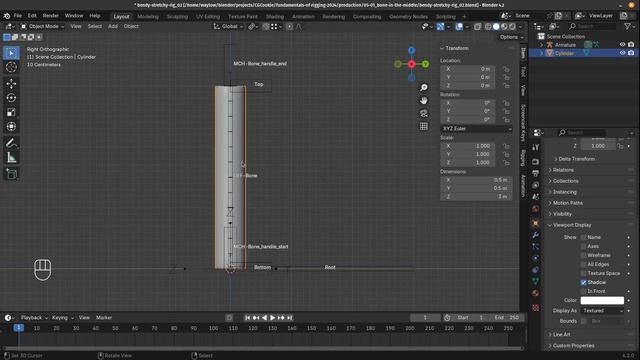The width and height of the screenshot is (640, 360).
Task: Select the Transform tool
Action: coord(11,127)
